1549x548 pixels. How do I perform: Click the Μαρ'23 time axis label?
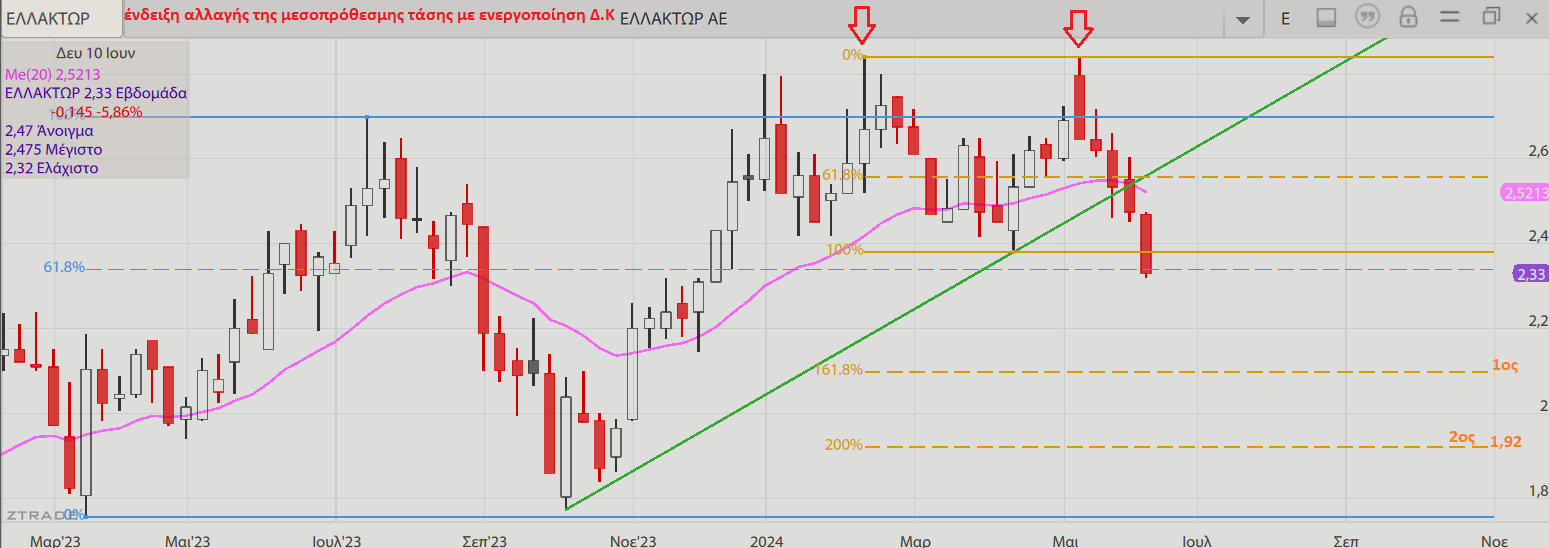point(55,540)
